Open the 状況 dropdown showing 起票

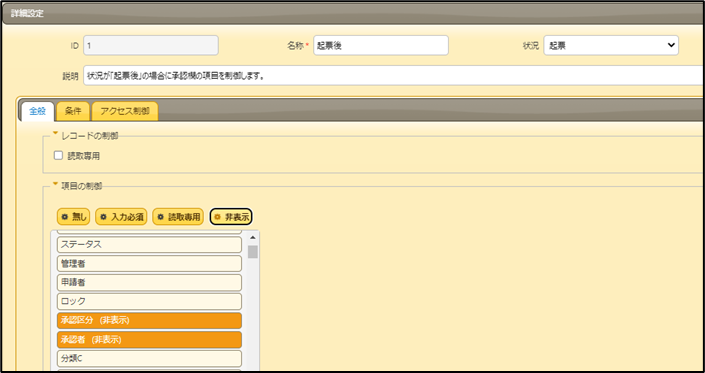pyautogui.click(x=611, y=45)
